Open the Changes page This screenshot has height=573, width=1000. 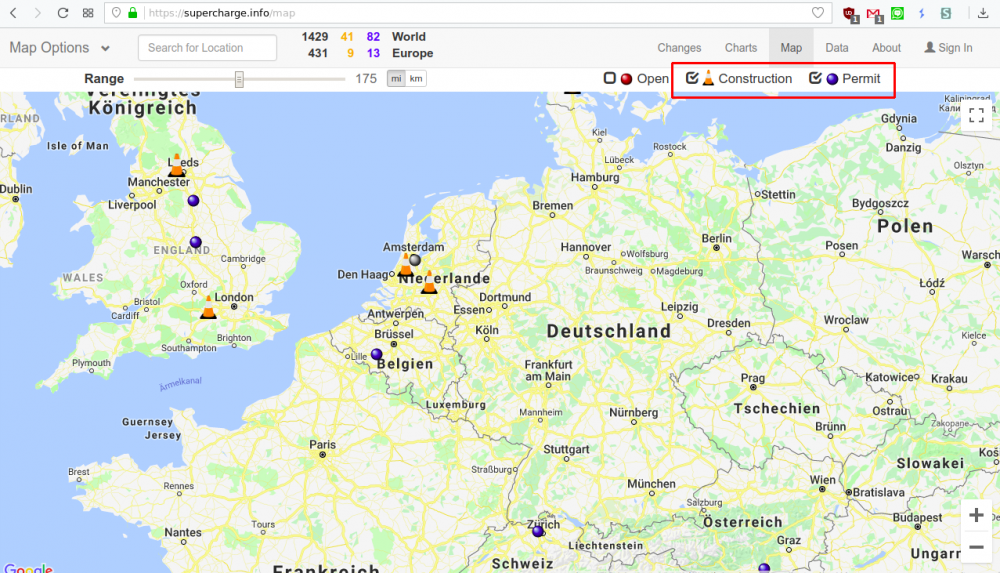click(x=679, y=48)
